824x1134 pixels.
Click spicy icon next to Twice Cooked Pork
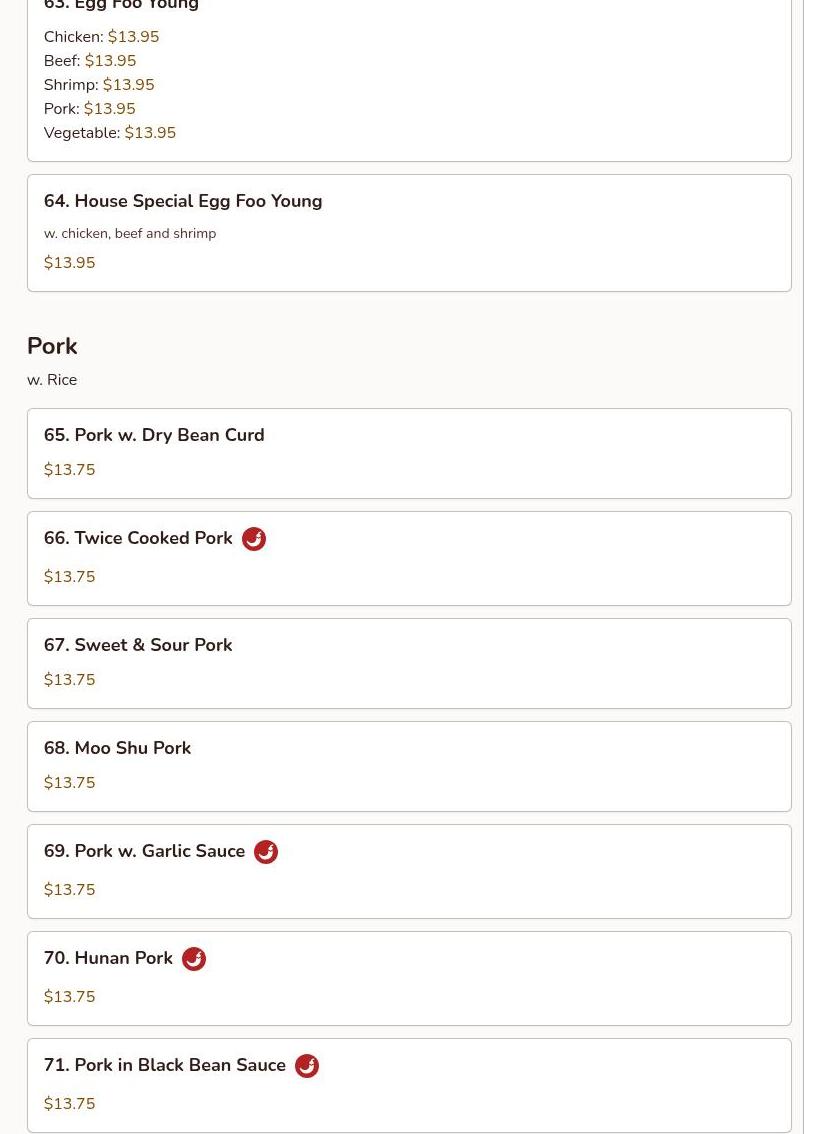click(254, 539)
